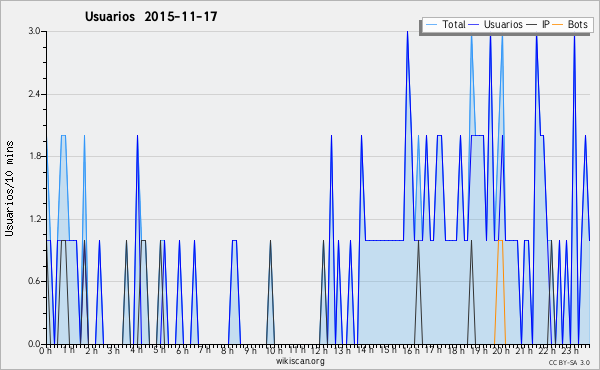Click the '12 h' x-axis label
This screenshot has height=370, width=600.
[319, 350]
